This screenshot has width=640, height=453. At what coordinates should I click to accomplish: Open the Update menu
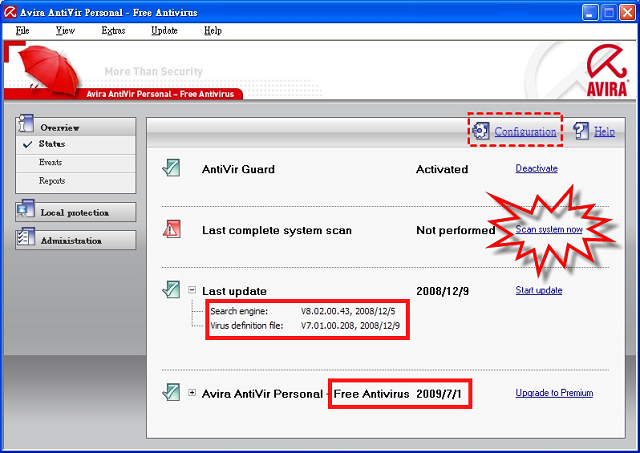tap(164, 31)
